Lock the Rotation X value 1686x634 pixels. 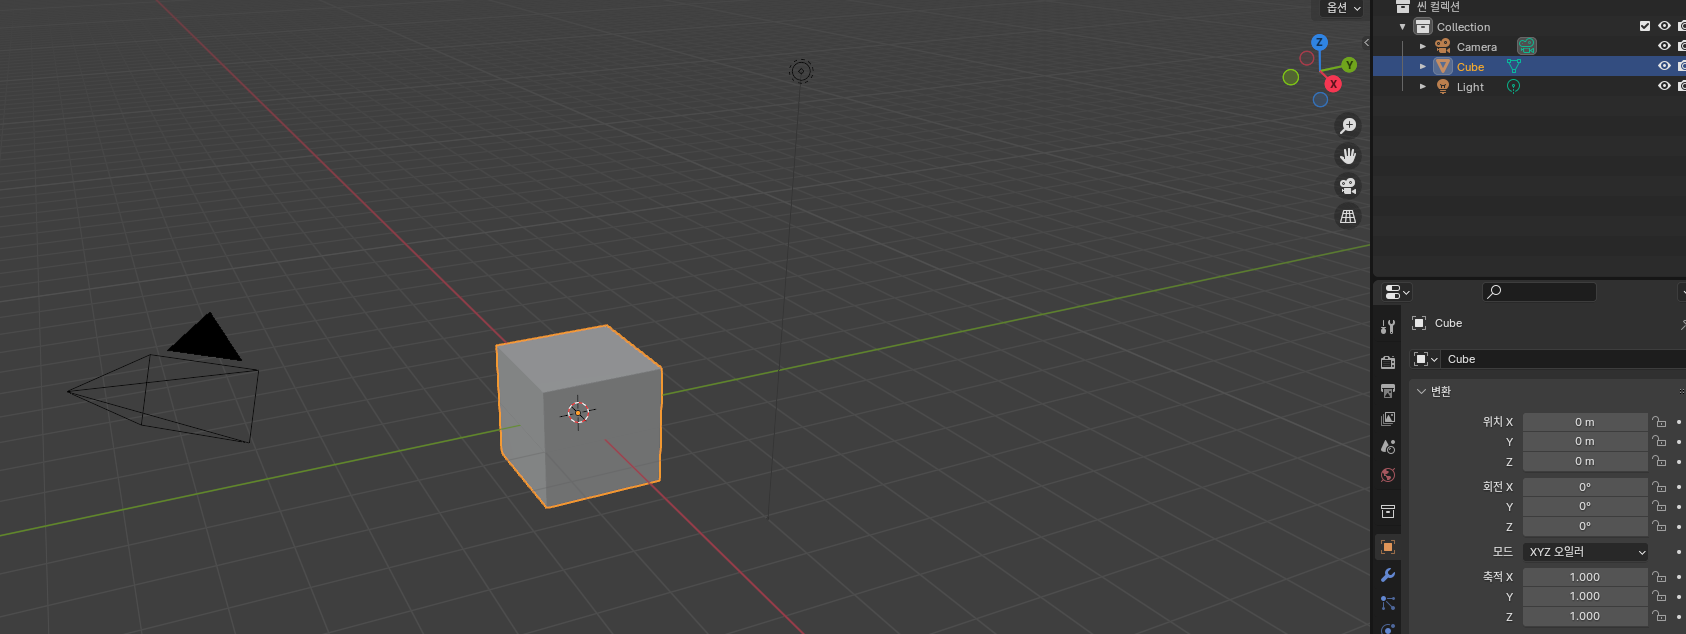(1659, 487)
